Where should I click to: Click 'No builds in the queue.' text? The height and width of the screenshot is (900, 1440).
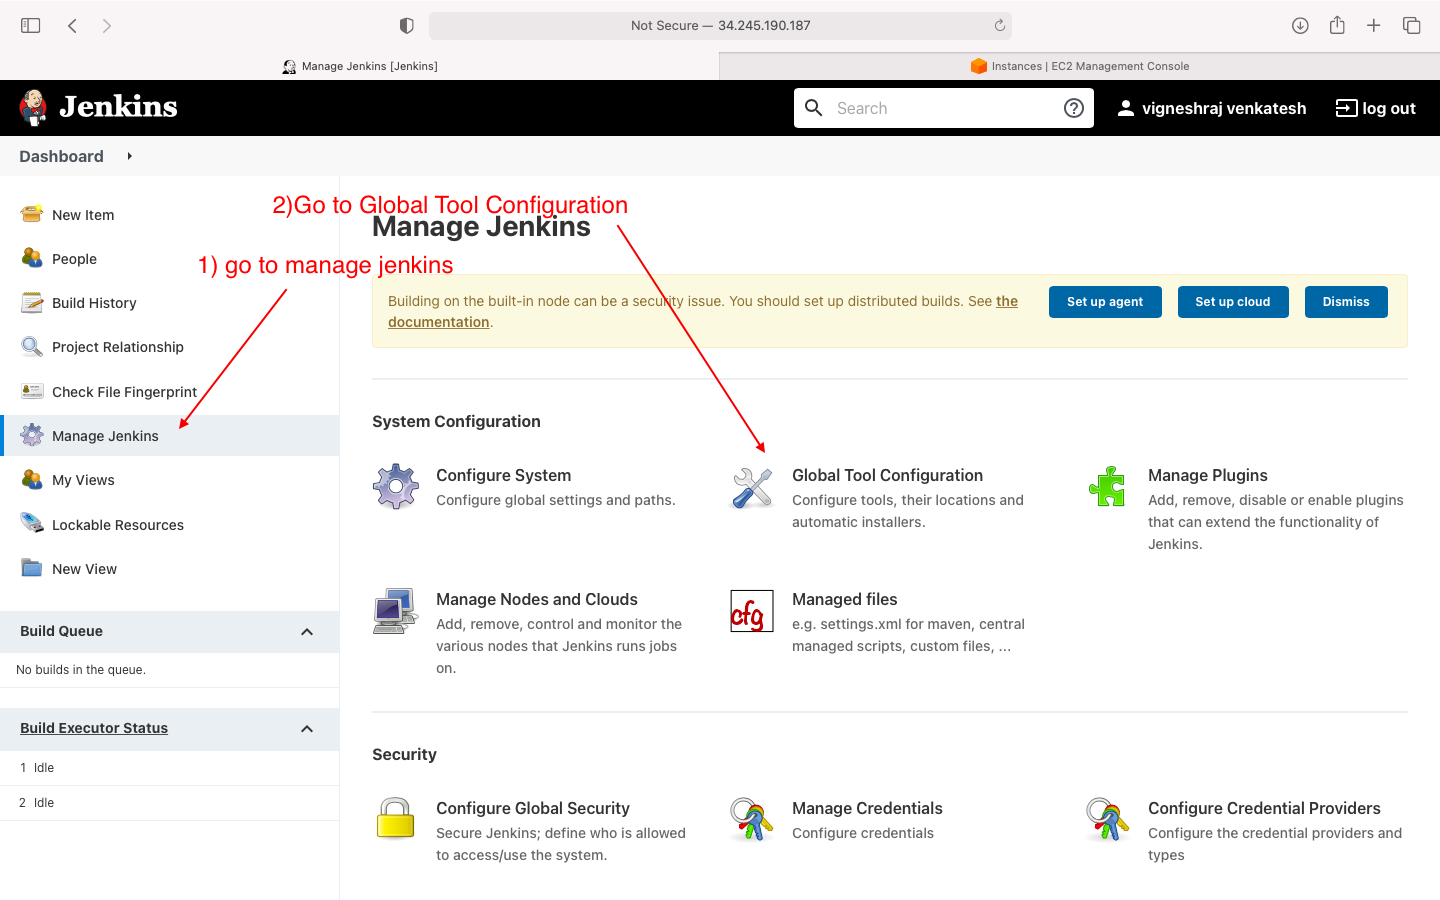coord(81,670)
